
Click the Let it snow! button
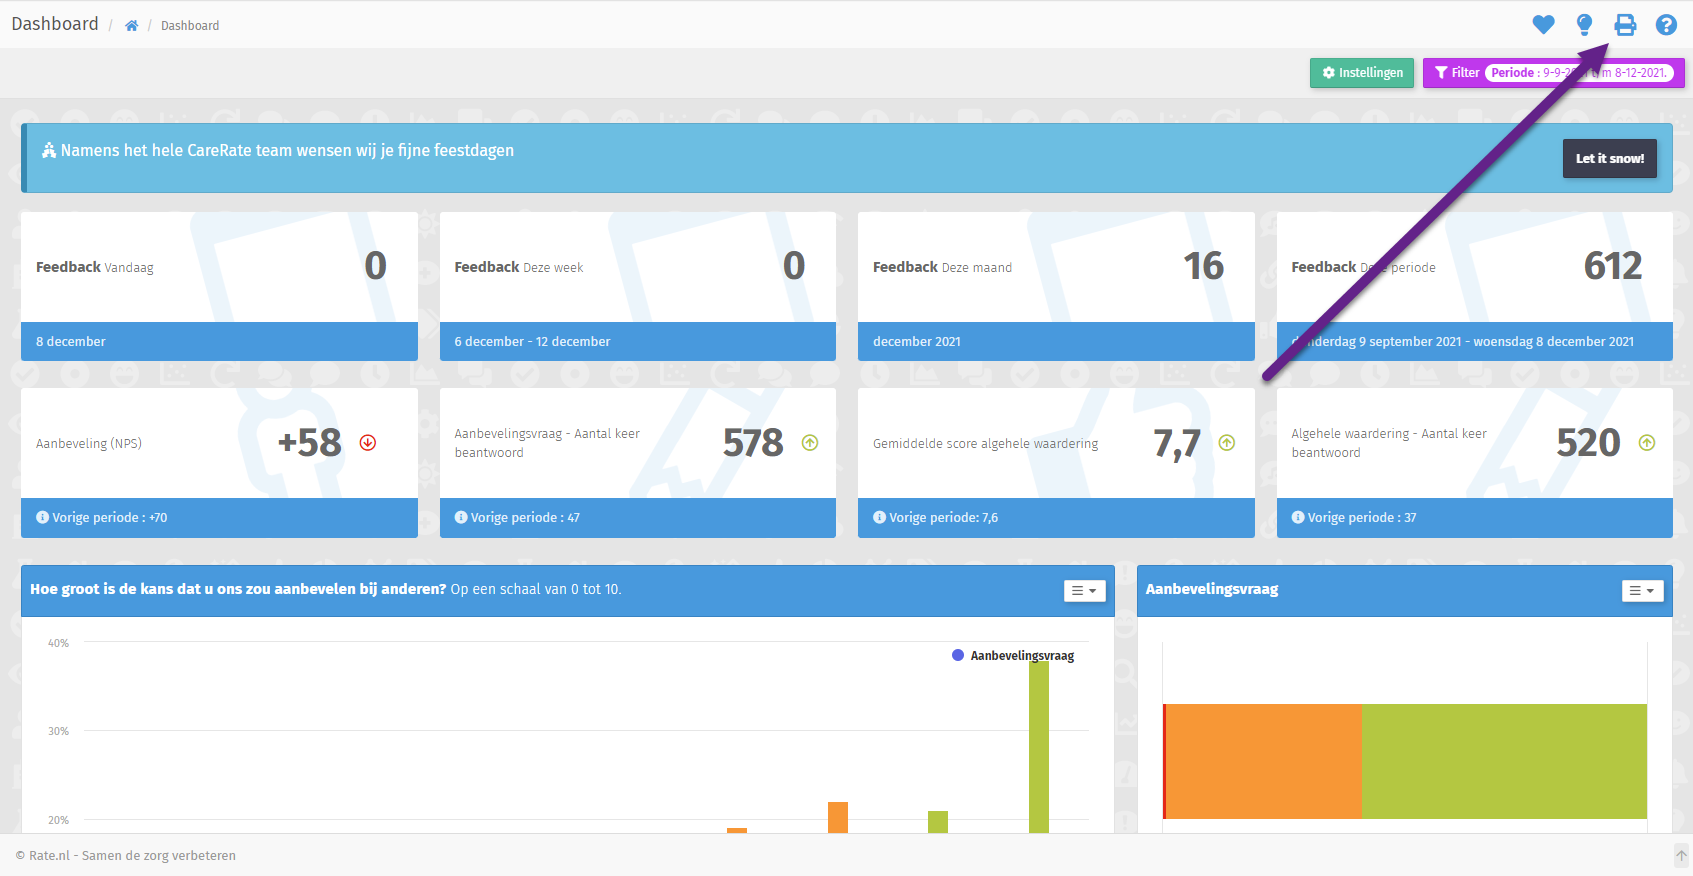point(1609,158)
